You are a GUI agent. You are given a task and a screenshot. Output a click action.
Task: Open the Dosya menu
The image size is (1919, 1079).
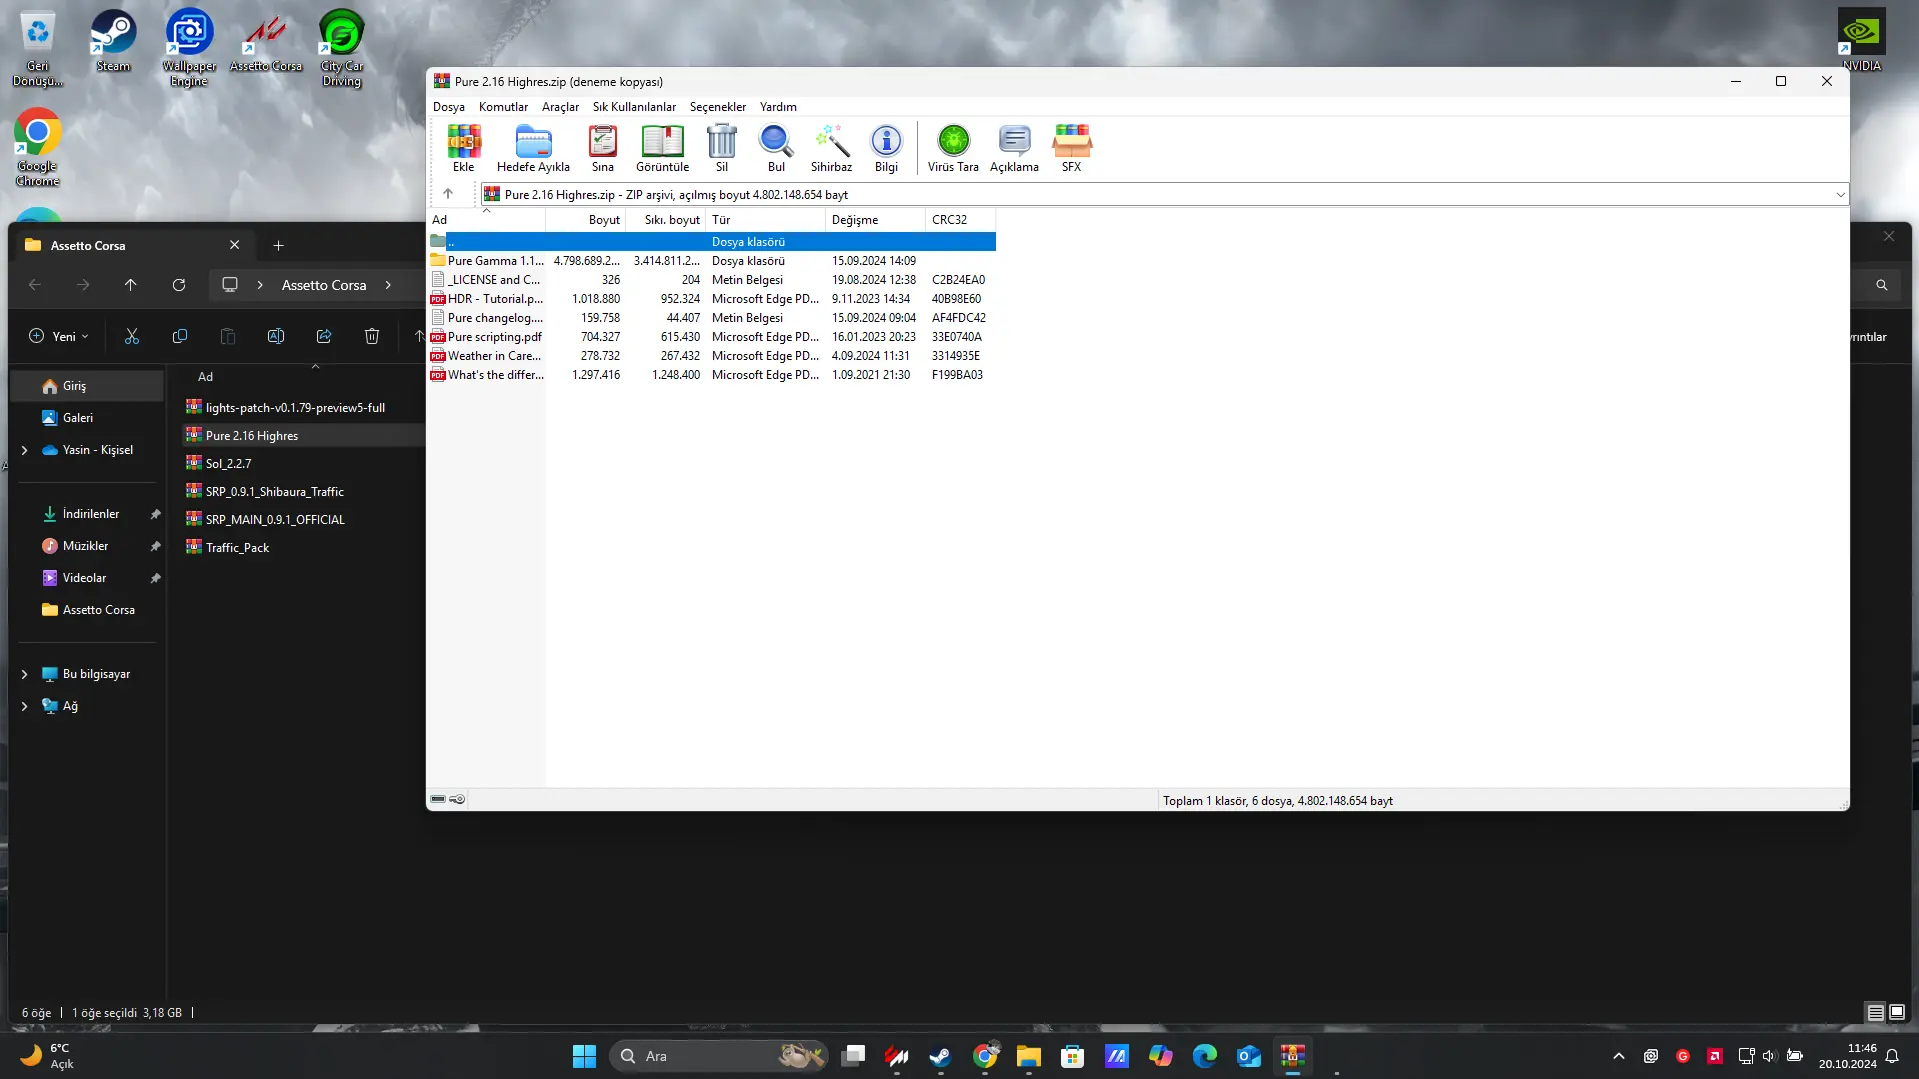click(x=448, y=107)
